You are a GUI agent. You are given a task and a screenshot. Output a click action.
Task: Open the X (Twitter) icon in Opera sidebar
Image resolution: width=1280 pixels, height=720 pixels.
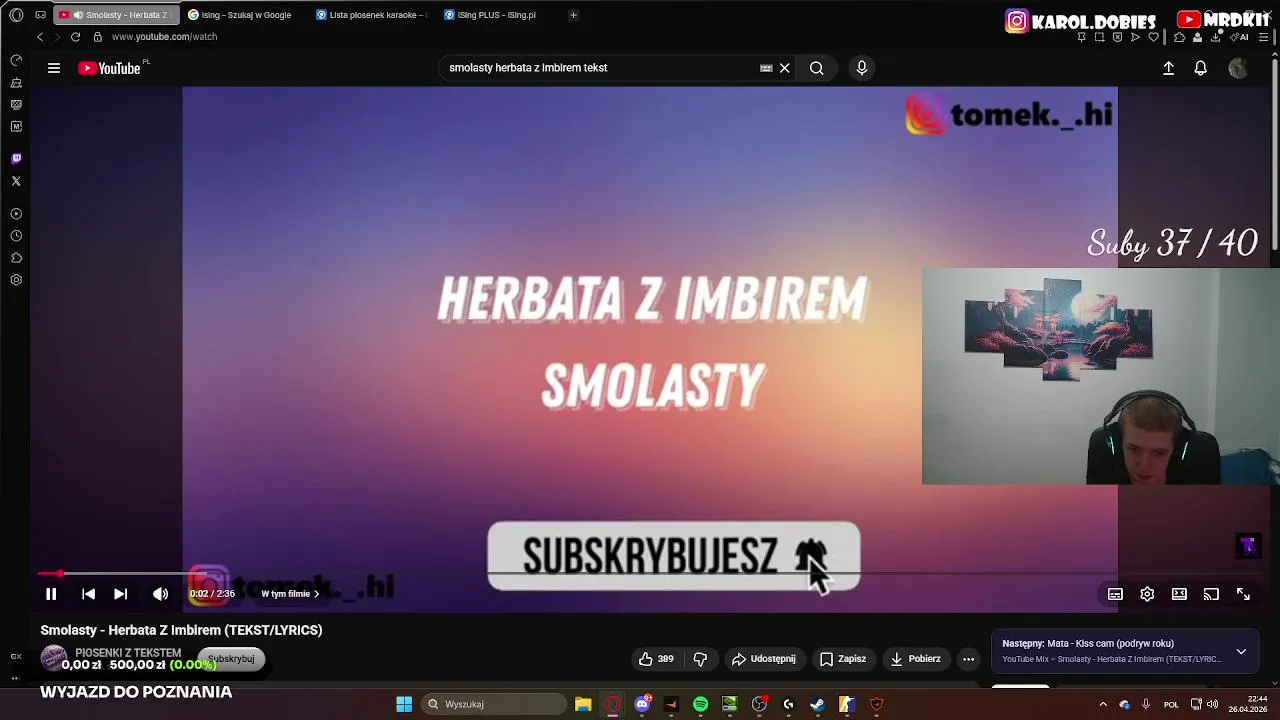tap(16, 181)
